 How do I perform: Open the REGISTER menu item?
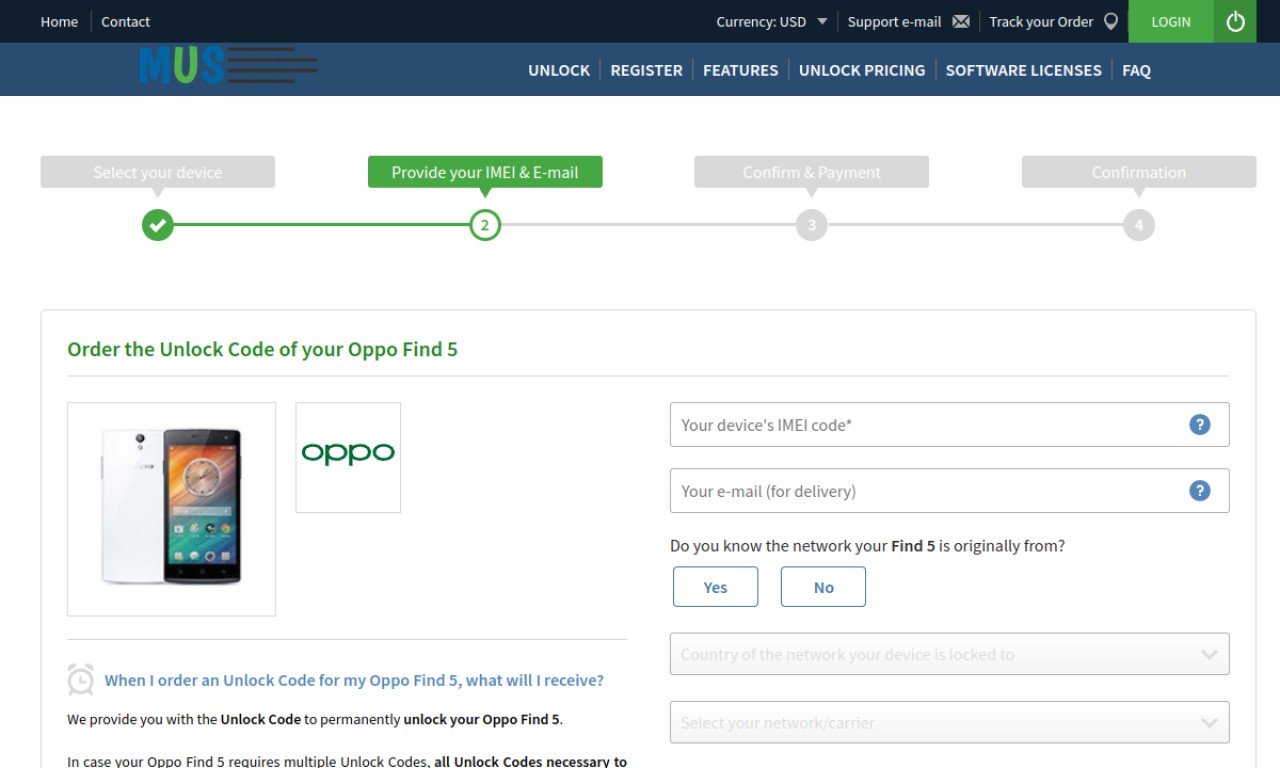[x=646, y=70]
